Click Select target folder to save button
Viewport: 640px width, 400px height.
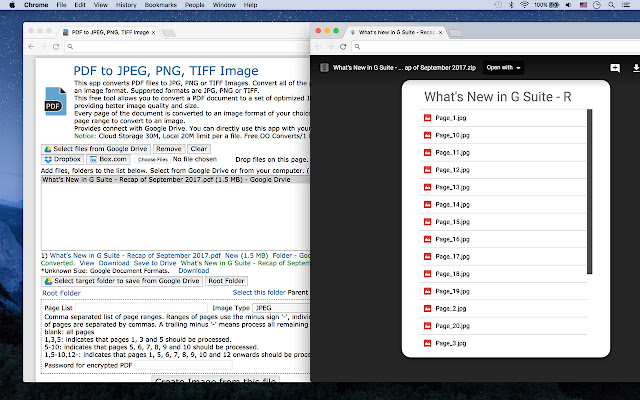[x=122, y=281]
